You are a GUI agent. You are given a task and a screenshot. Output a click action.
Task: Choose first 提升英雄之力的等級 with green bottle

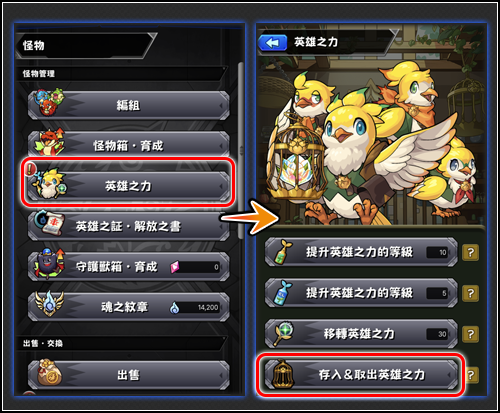pos(361,252)
